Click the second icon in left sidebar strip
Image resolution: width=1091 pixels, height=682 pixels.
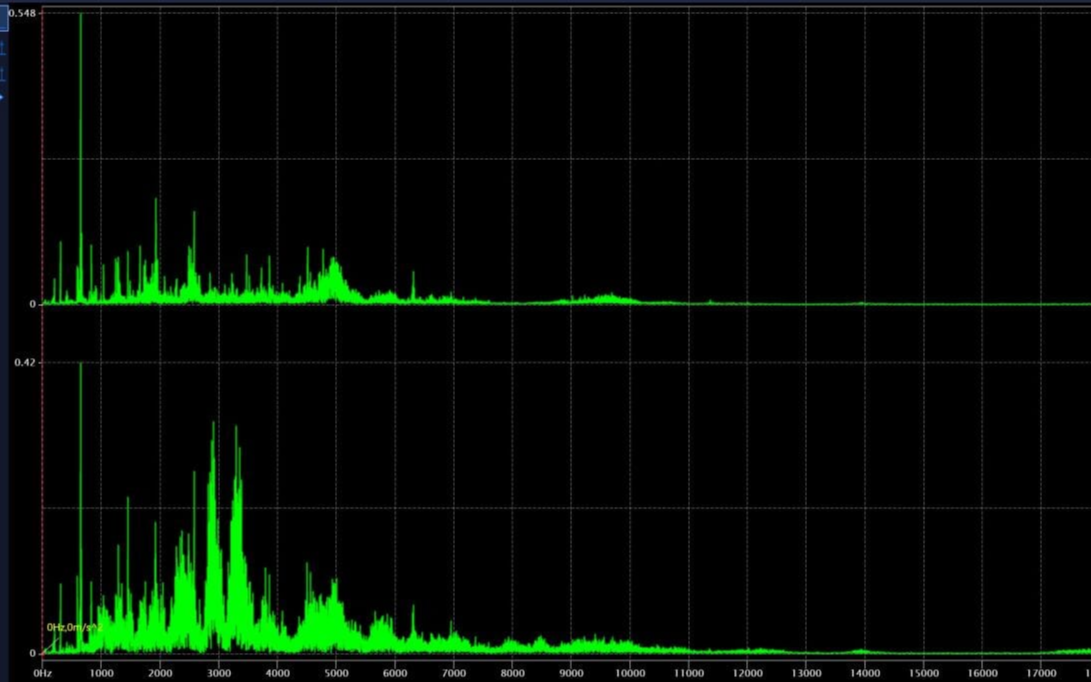(x=2, y=48)
